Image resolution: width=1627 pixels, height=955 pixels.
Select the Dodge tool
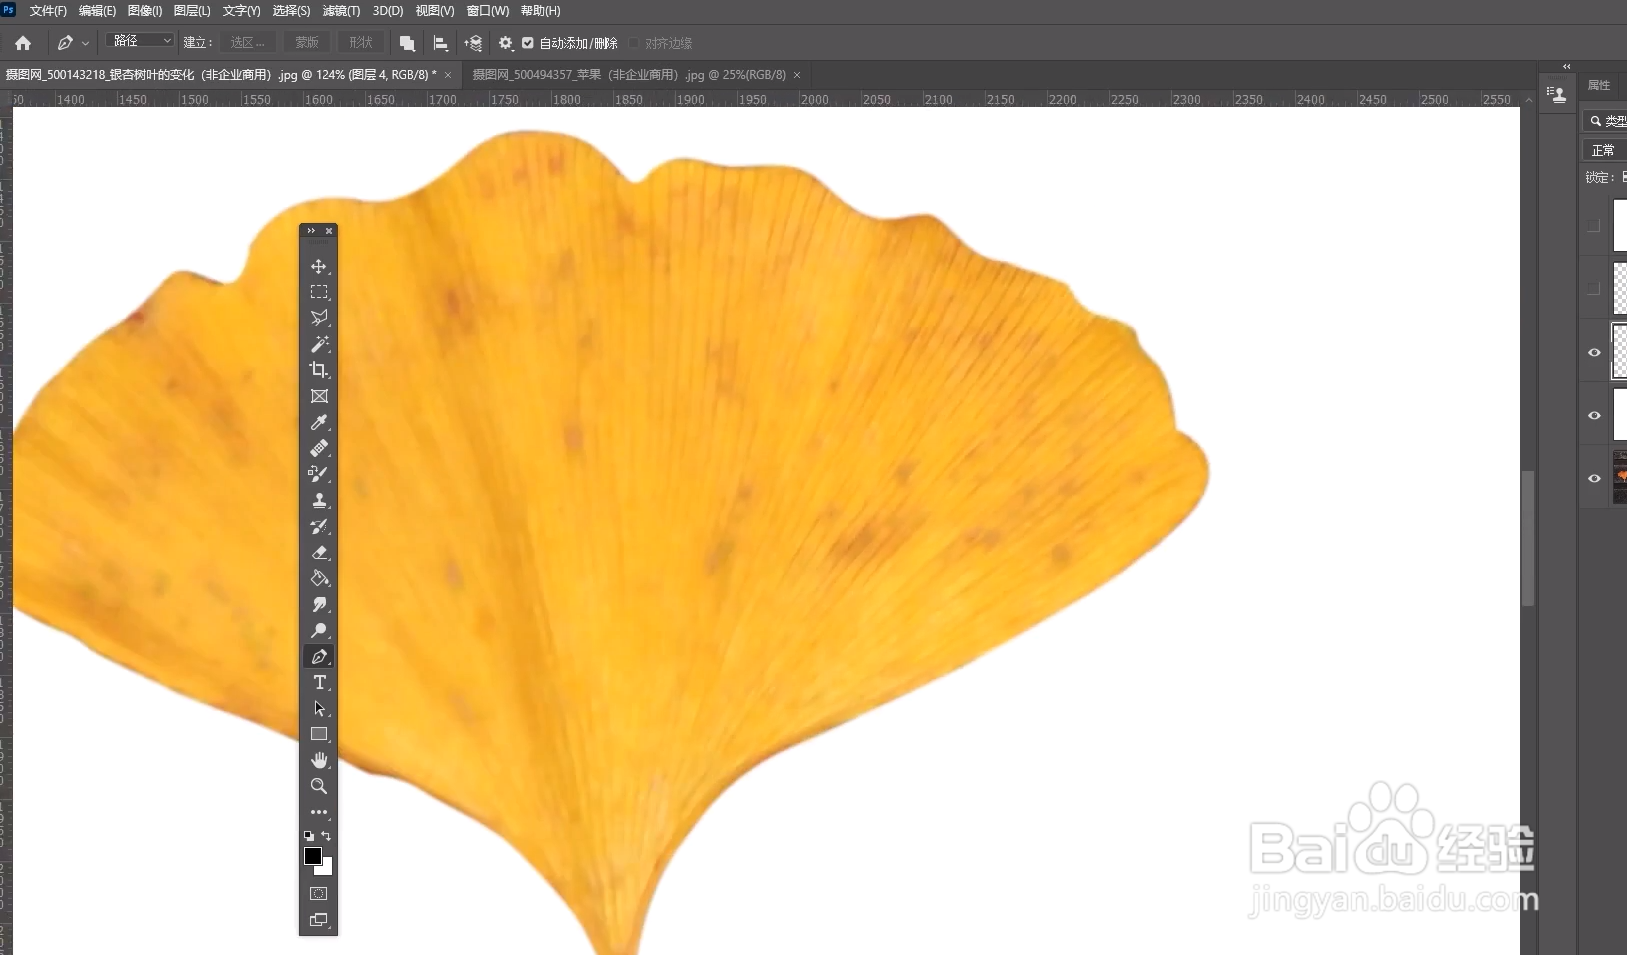tap(319, 630)
